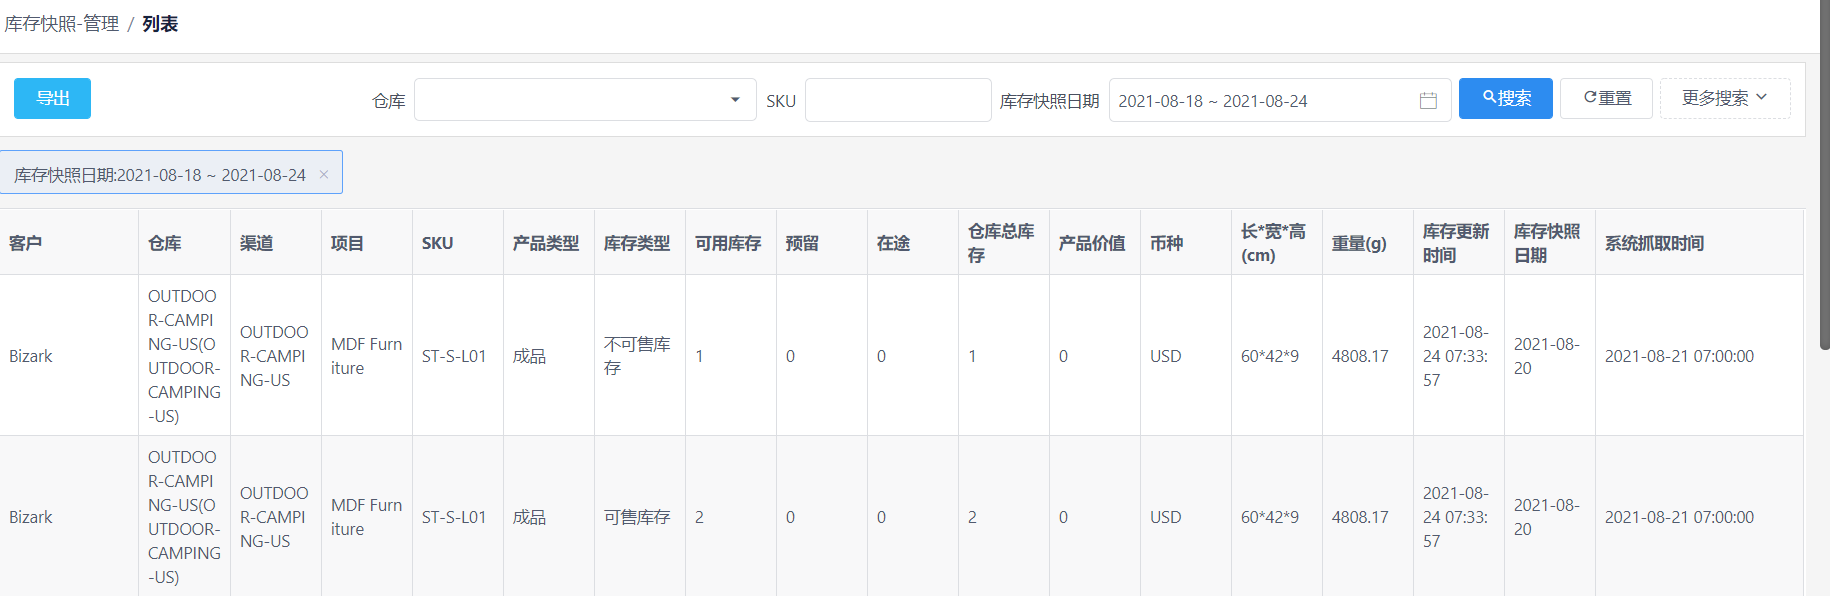Click the 库存类型 column header
The image size is (1830, 596).
click(x=639, y=243)
